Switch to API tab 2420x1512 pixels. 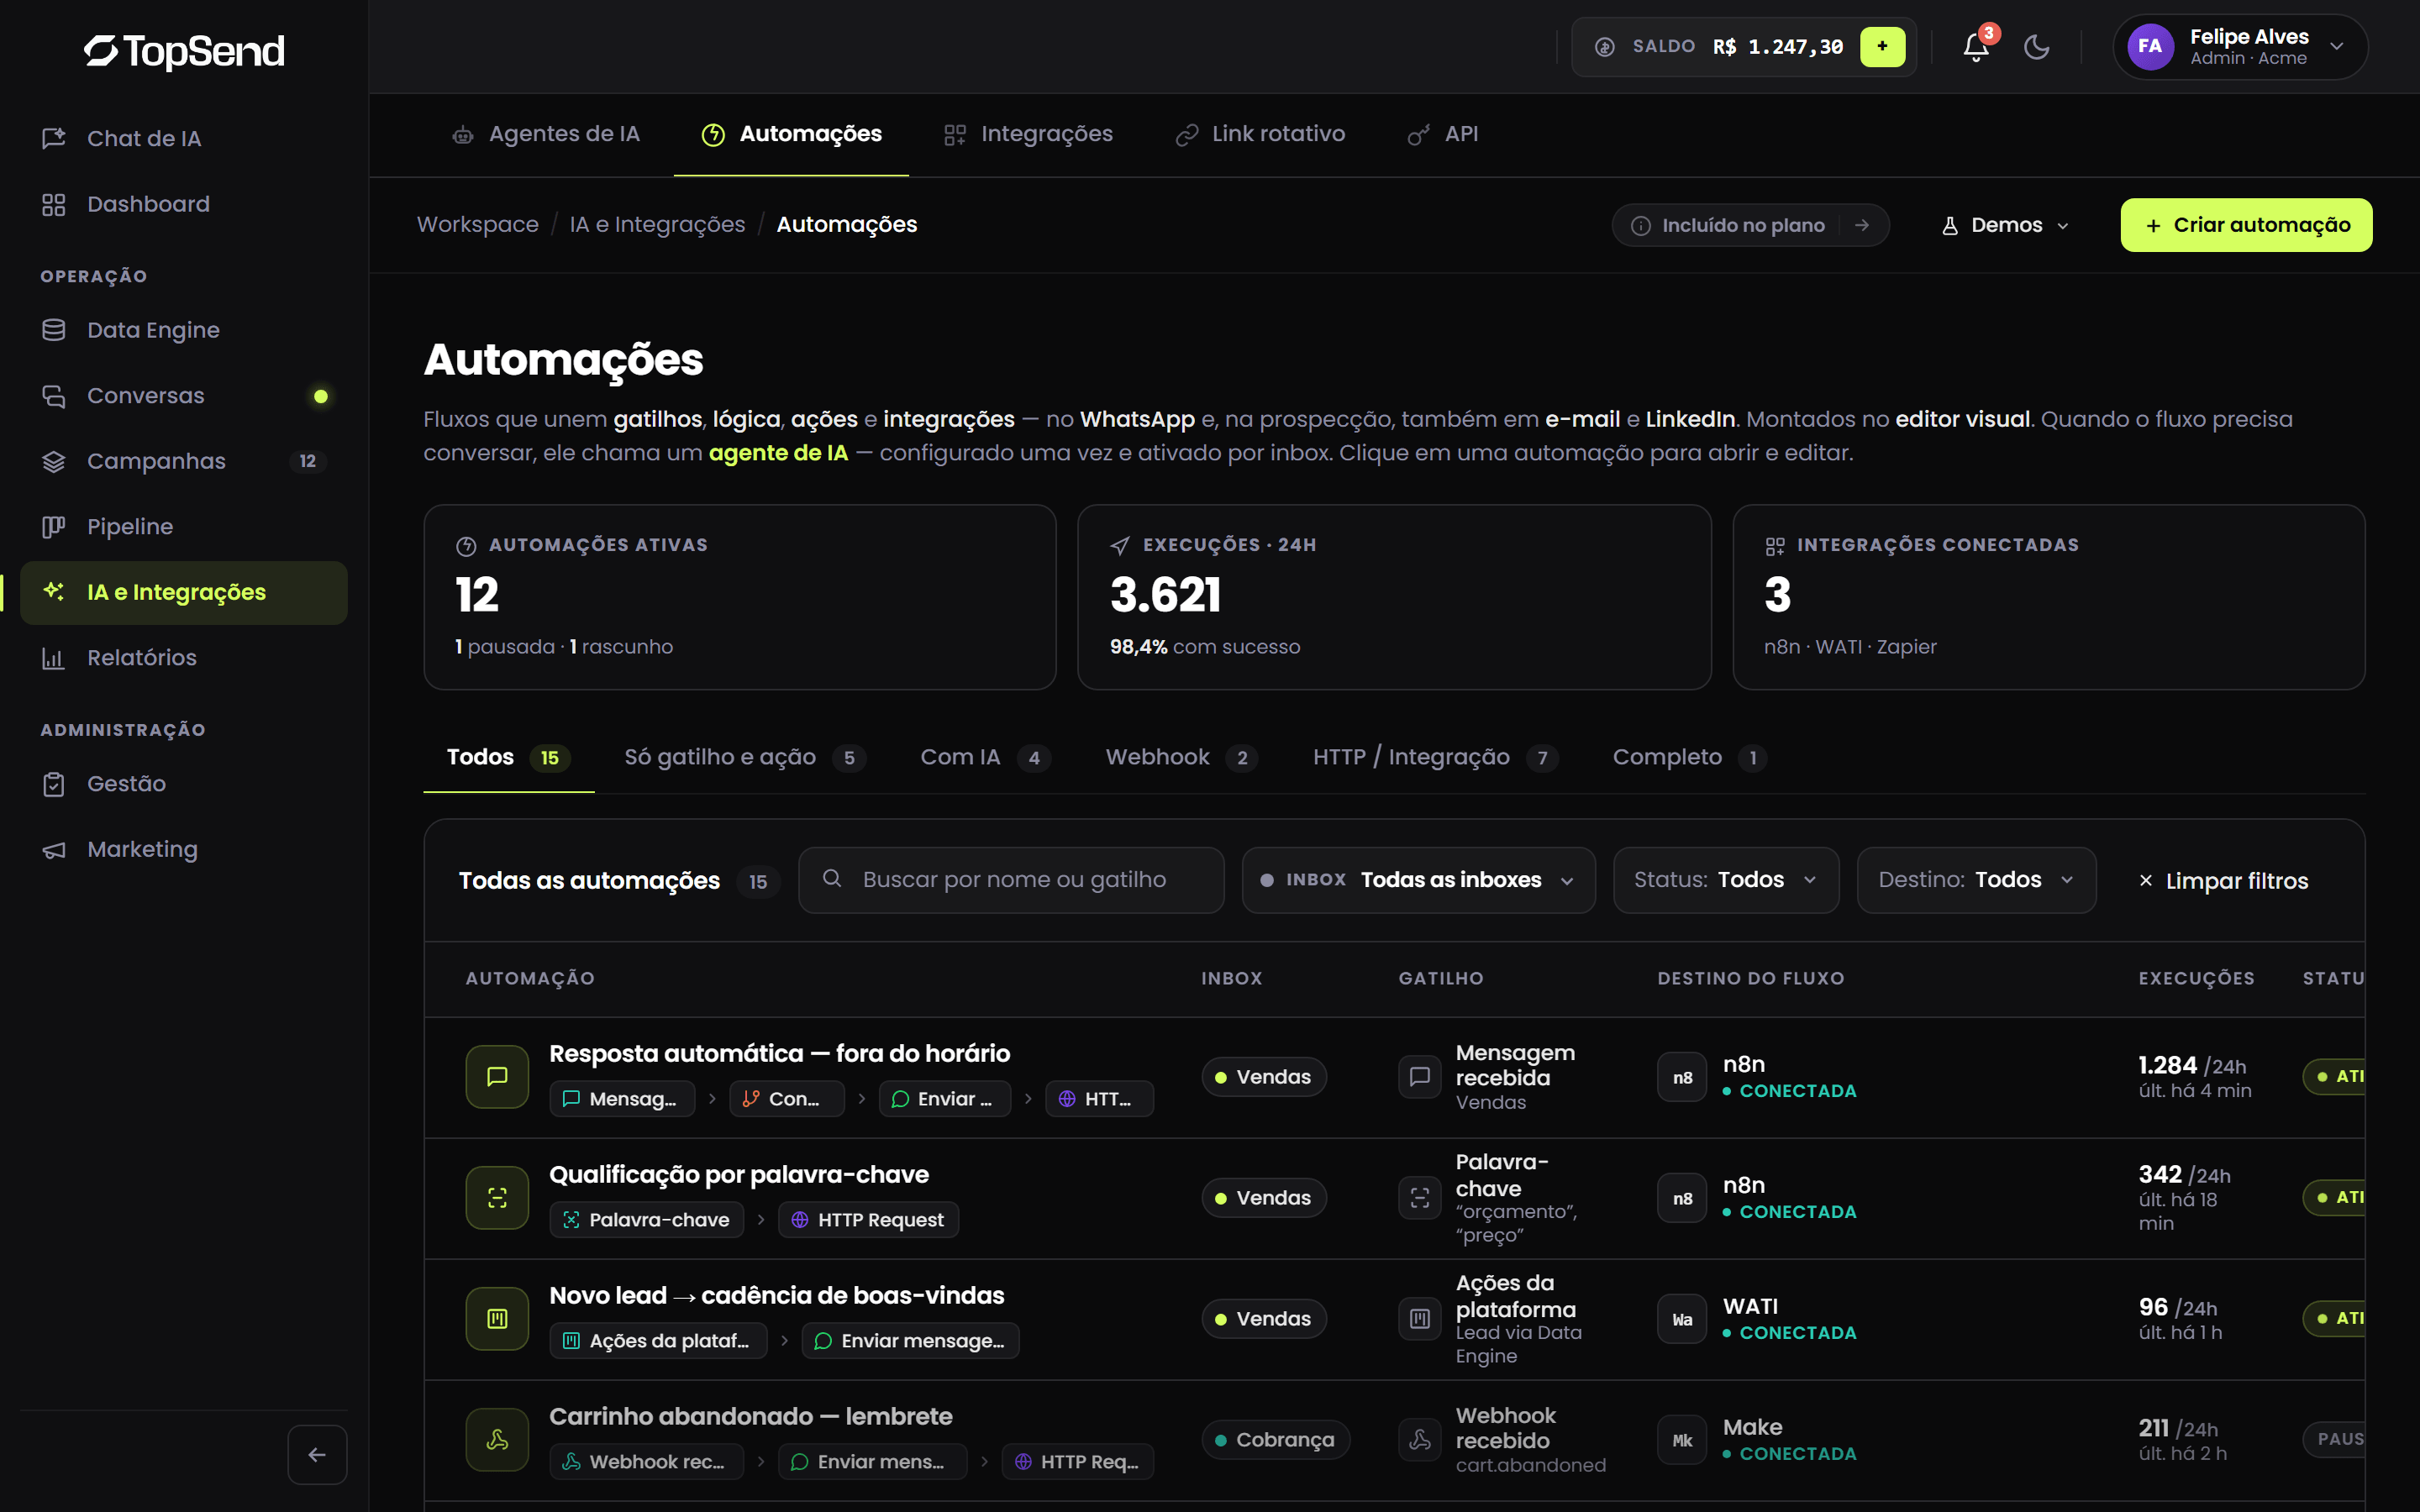point(1442,134)
